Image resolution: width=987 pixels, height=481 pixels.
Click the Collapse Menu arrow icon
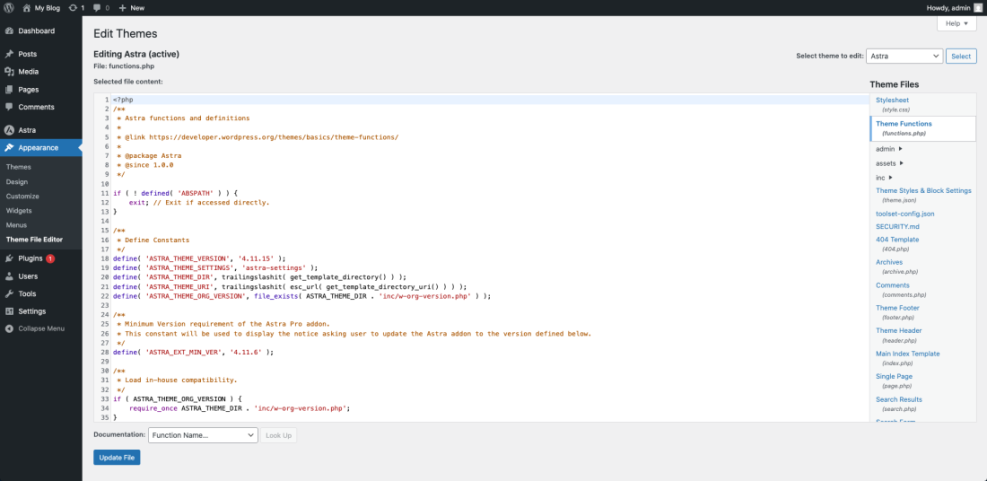tap(9, 329)
